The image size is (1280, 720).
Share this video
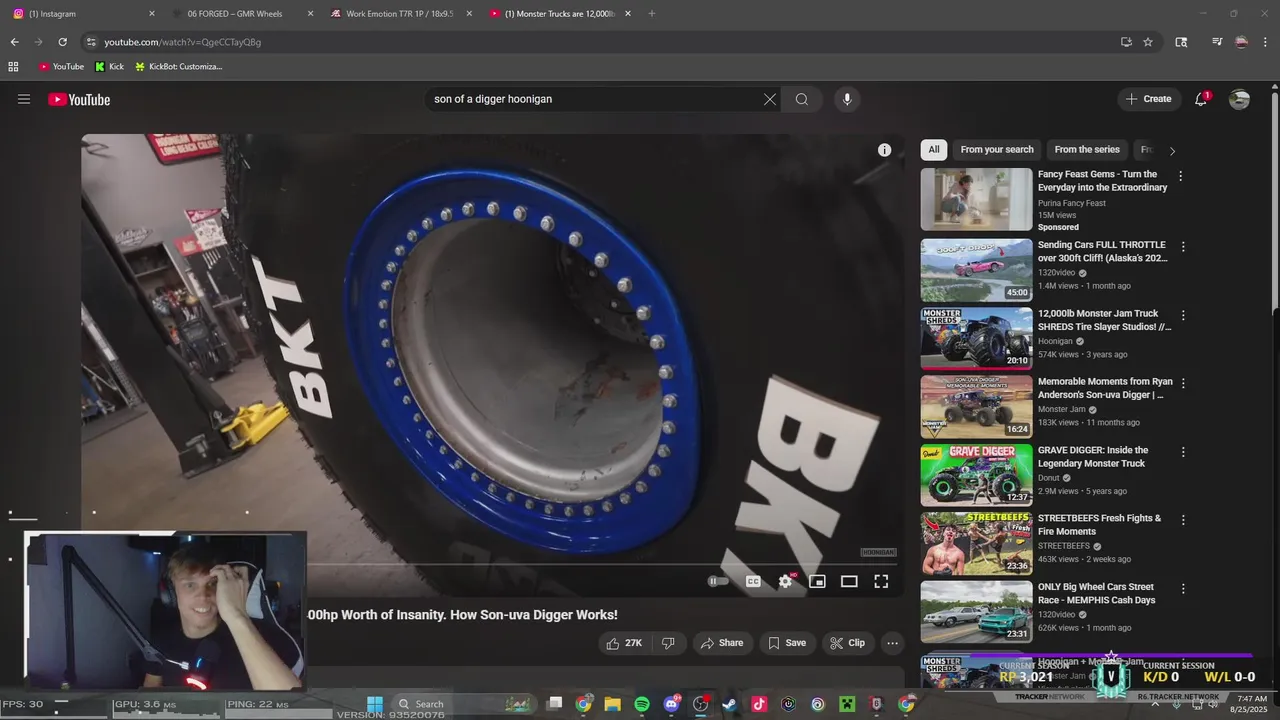722,643
